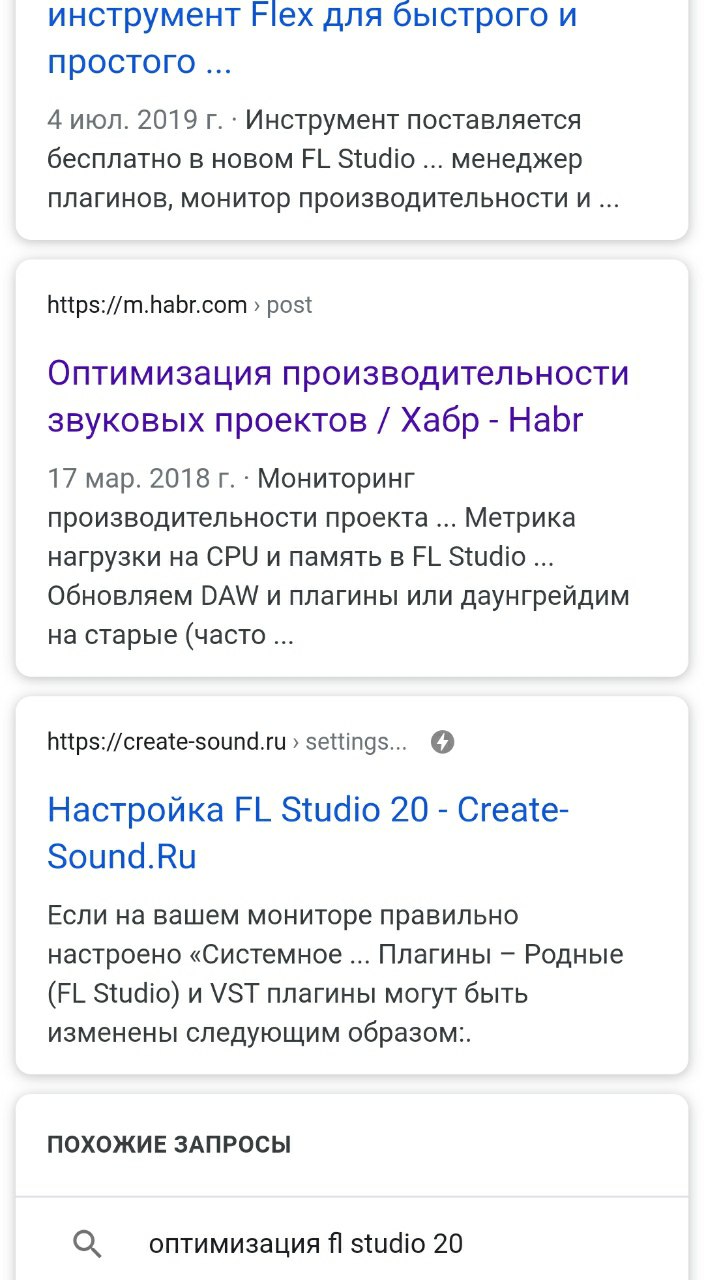Tap the AMP lightning icon next to create-sound.ru
This screenshot has width=704, height=1280.
point(442,742)
